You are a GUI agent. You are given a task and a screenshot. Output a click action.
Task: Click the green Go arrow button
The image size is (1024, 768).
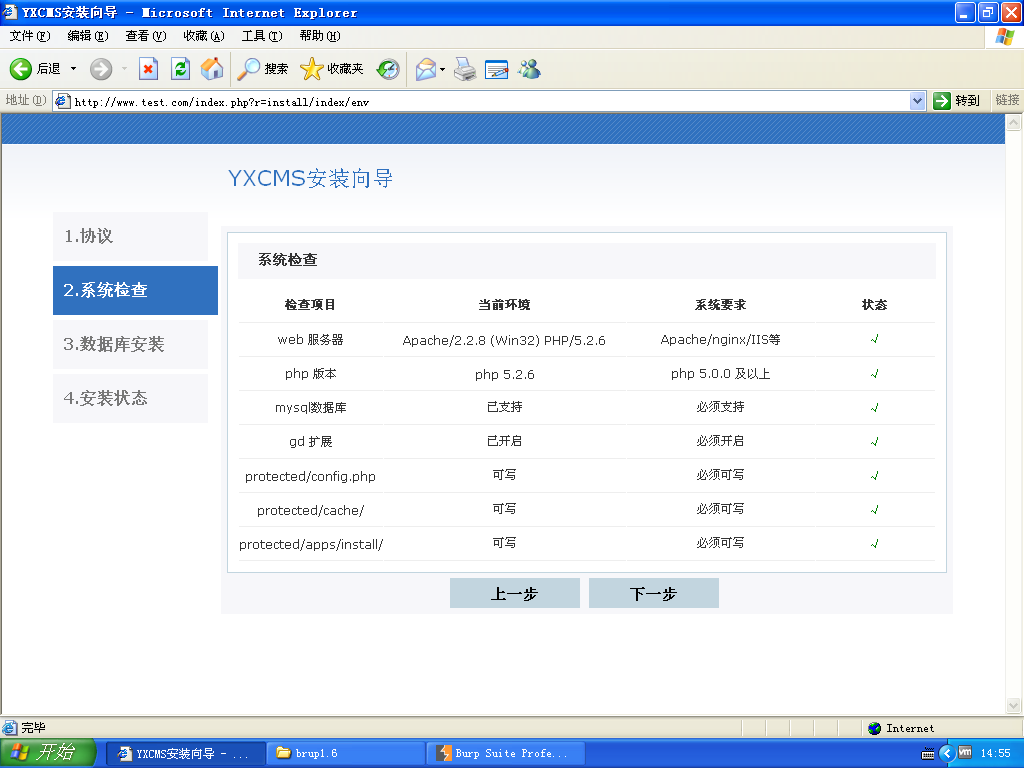pyautogui.click(x=942, y=101)
